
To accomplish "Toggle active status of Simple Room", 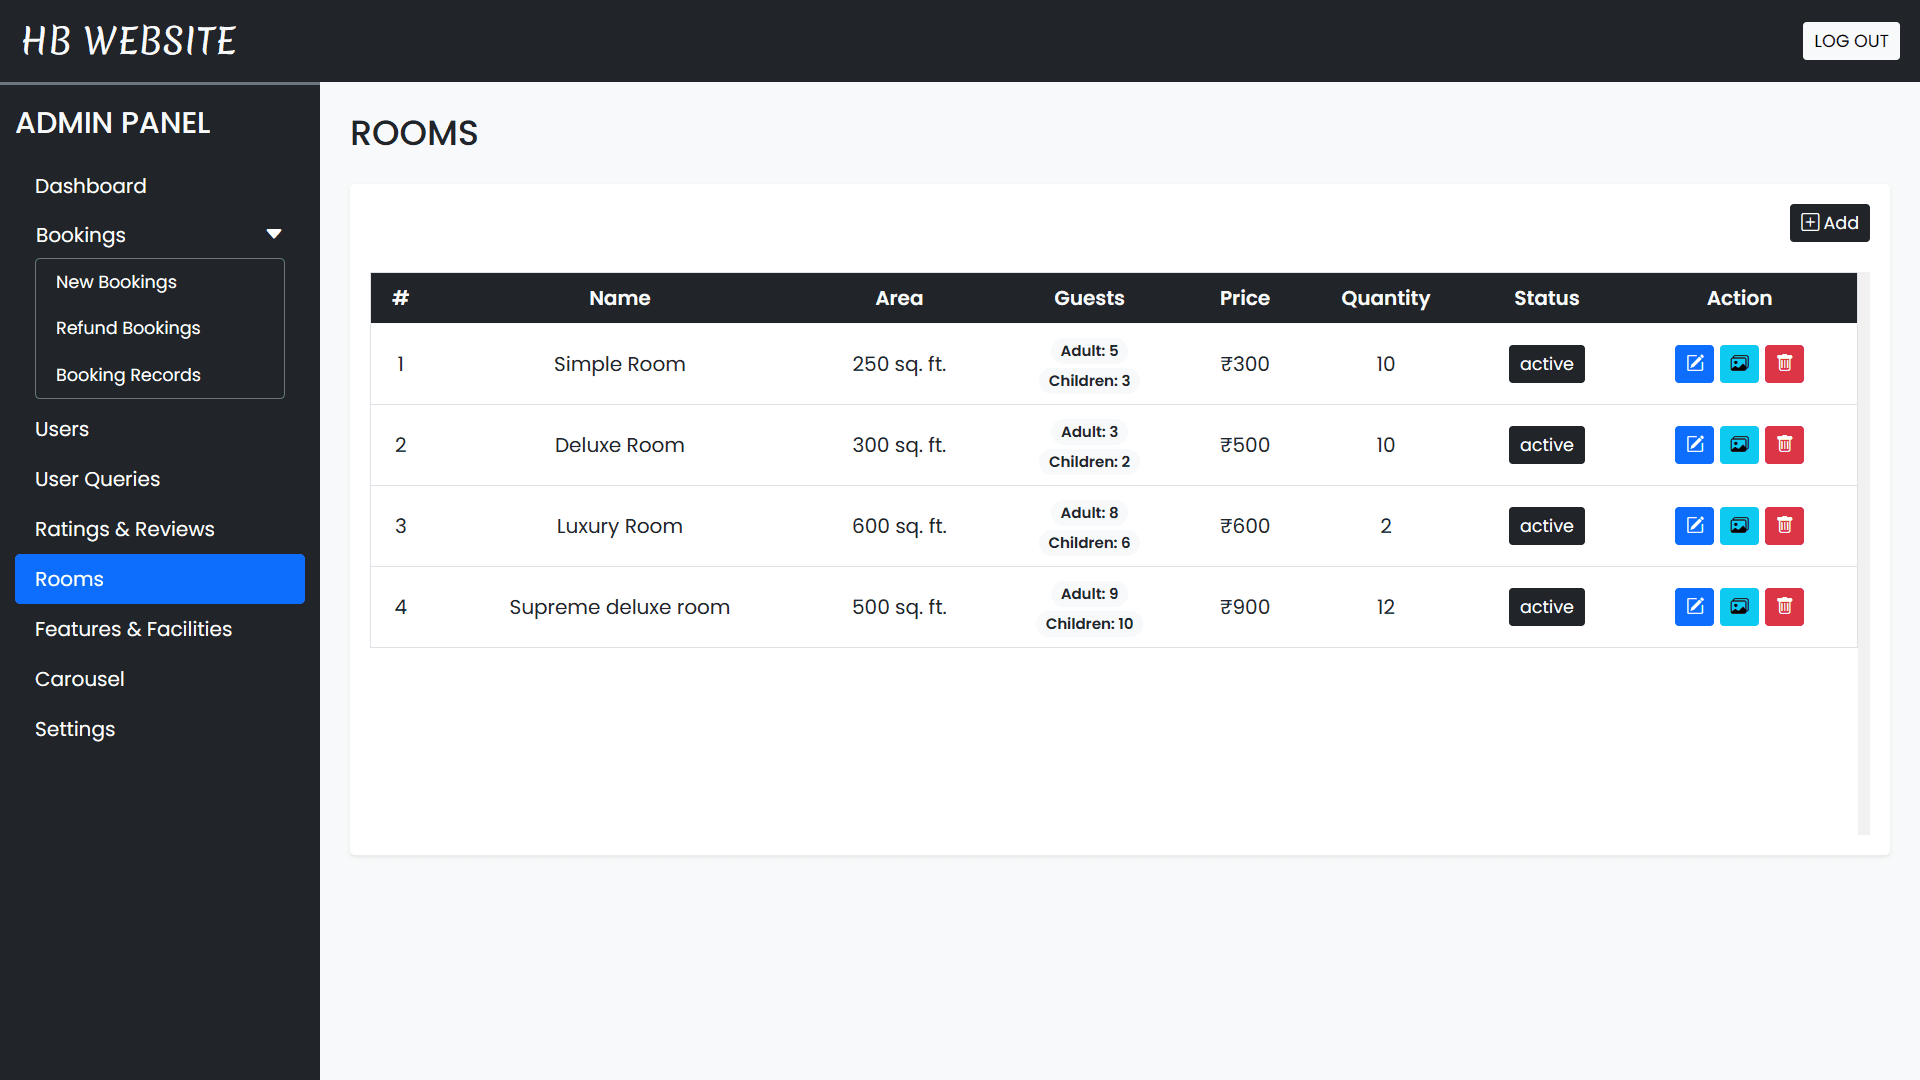I will [x=1546, y=364].
